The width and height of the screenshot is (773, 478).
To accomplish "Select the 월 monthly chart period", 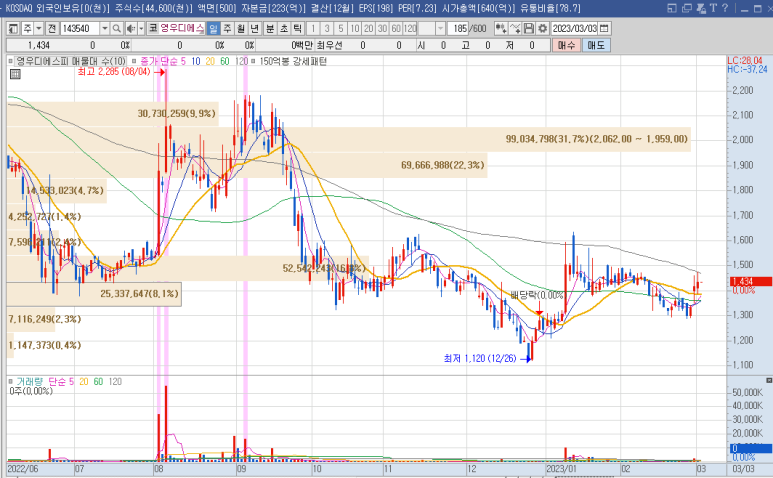I will point(241,29).
